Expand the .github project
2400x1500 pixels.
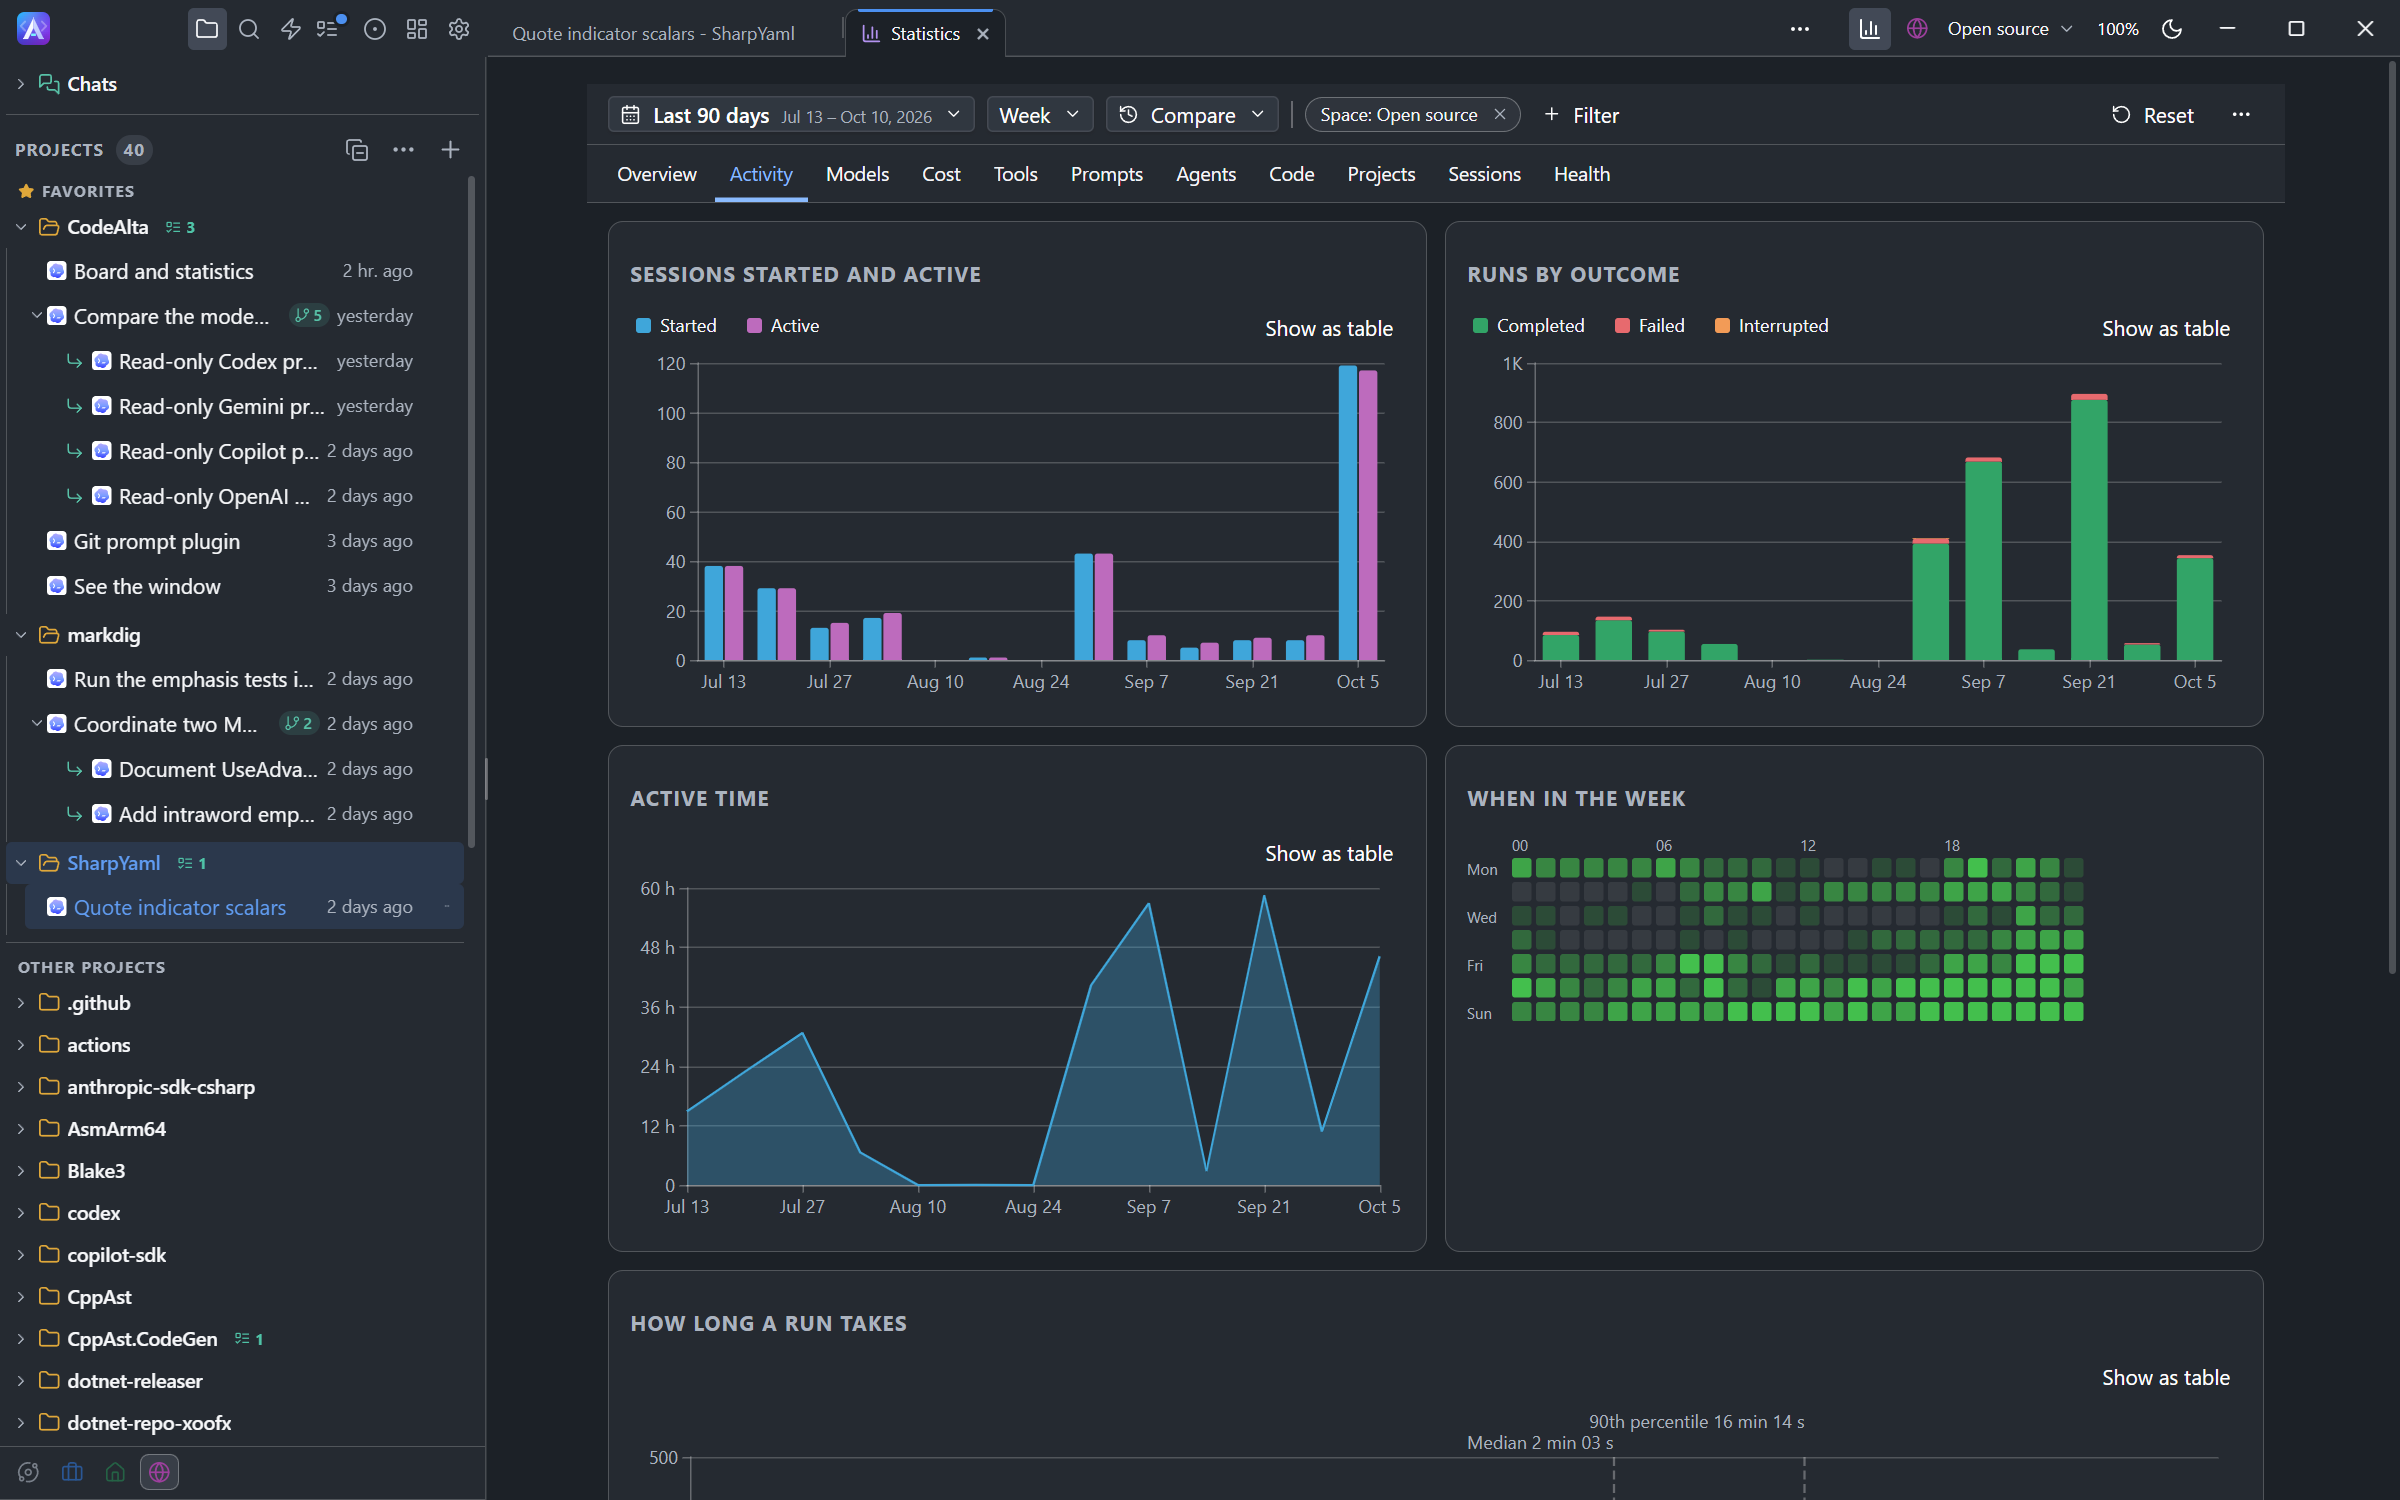click(21, 1003)
